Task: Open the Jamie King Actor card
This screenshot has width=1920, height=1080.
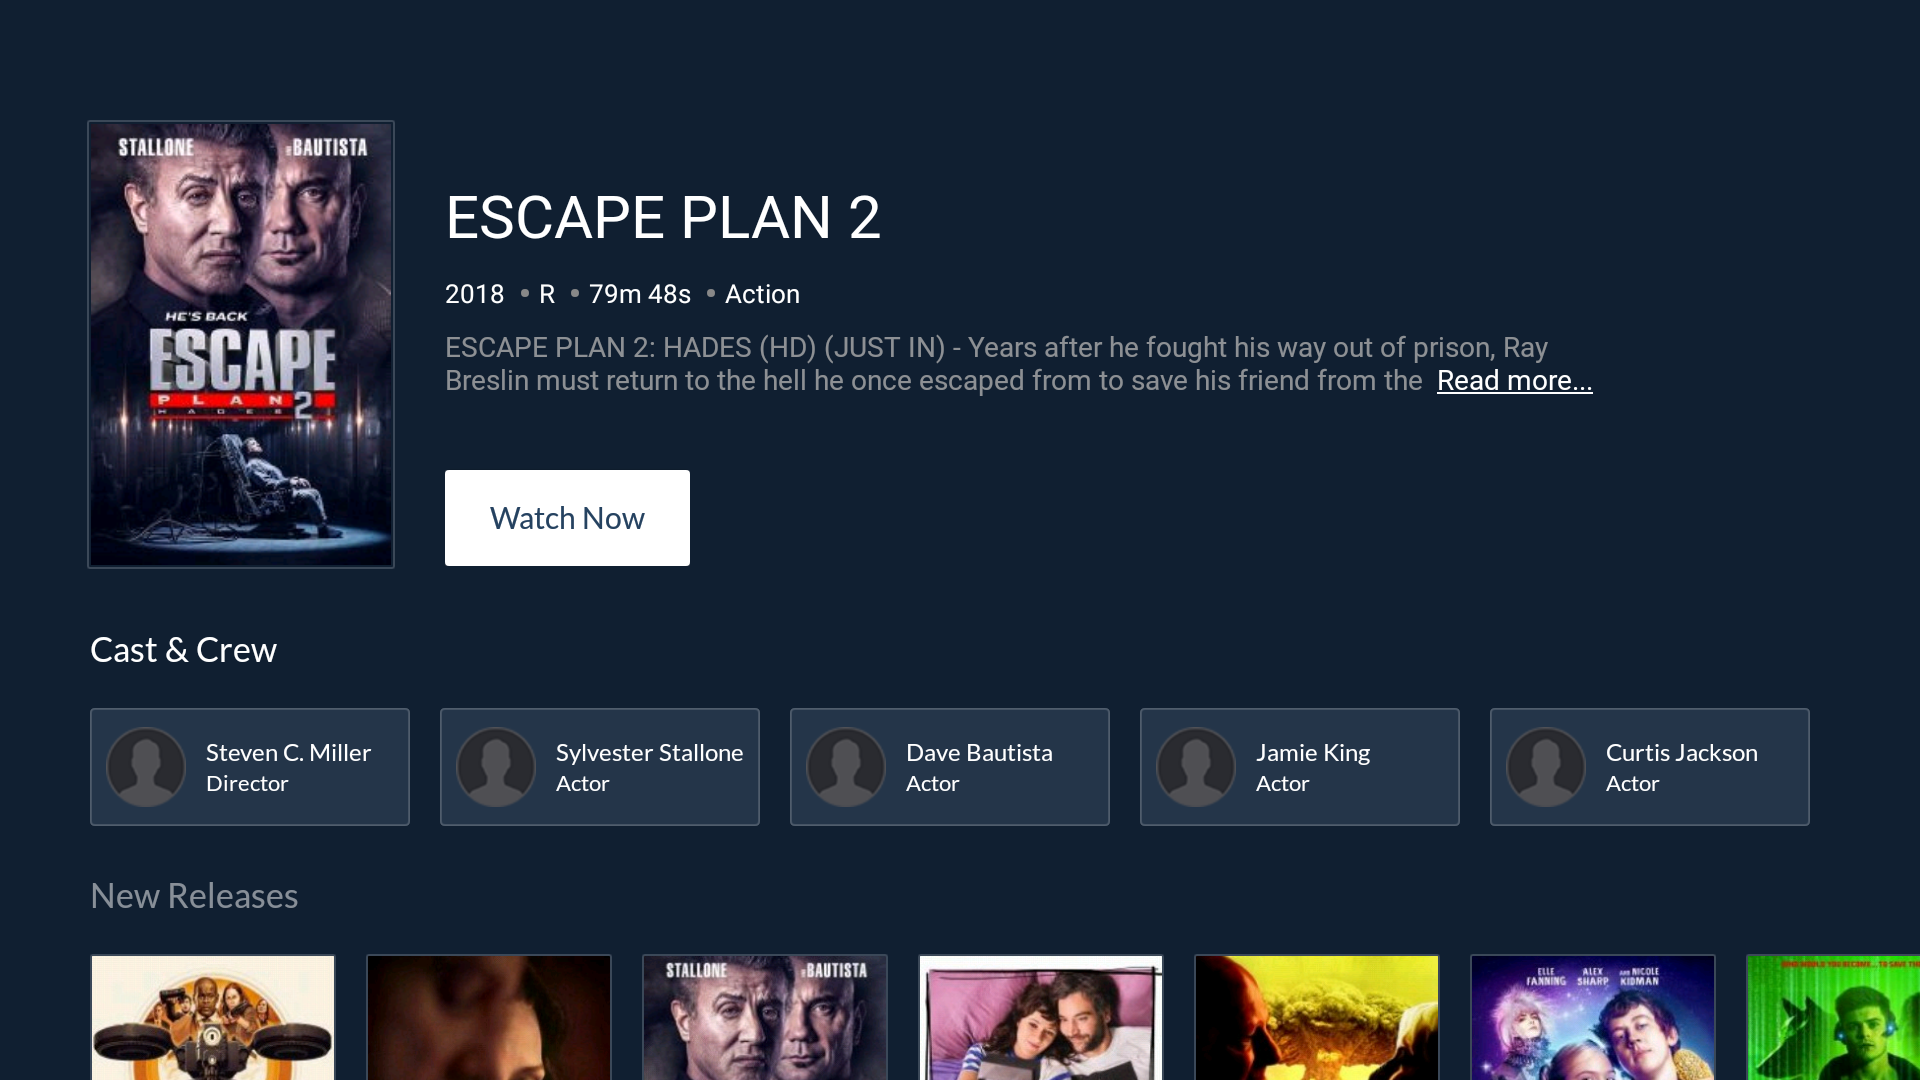Action: [1300, 767]
